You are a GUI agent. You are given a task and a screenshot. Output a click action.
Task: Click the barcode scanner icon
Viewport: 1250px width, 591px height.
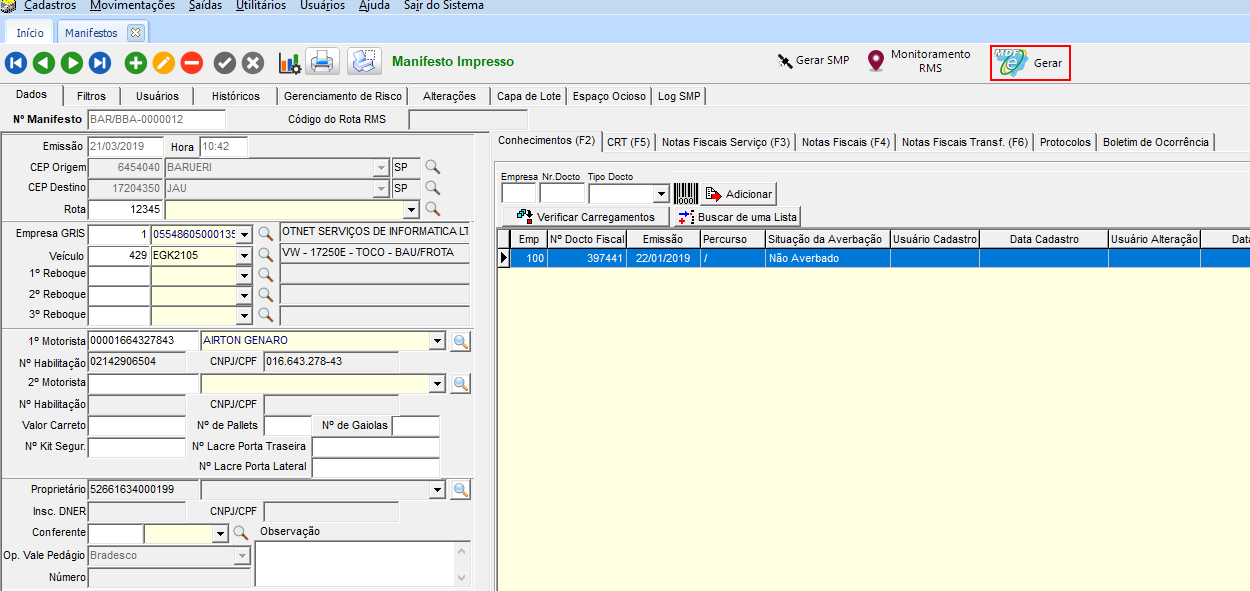tap(686, 194)
